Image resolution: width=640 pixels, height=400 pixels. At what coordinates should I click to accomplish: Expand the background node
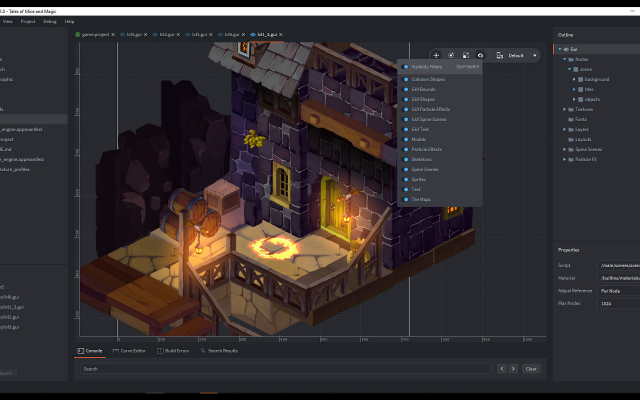[x=574, y=79]
